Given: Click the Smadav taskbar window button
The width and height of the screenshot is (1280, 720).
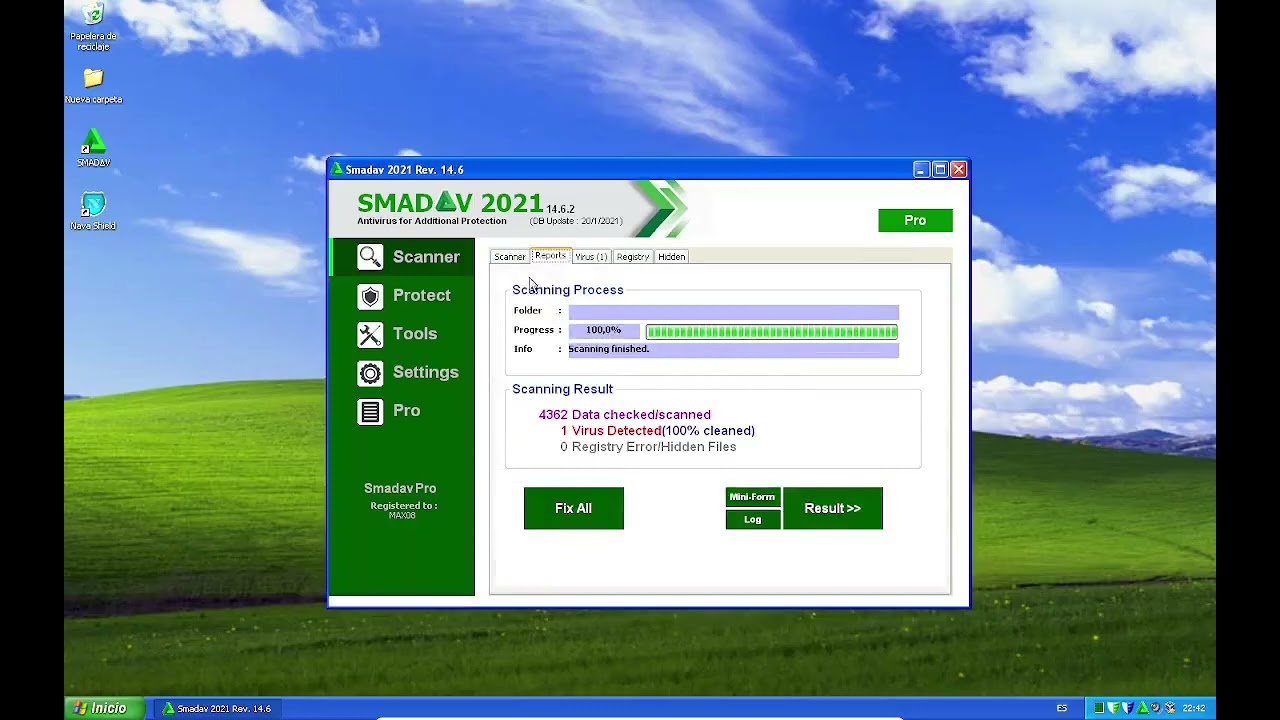Looking at the screenshot, I should coord(217,708).
